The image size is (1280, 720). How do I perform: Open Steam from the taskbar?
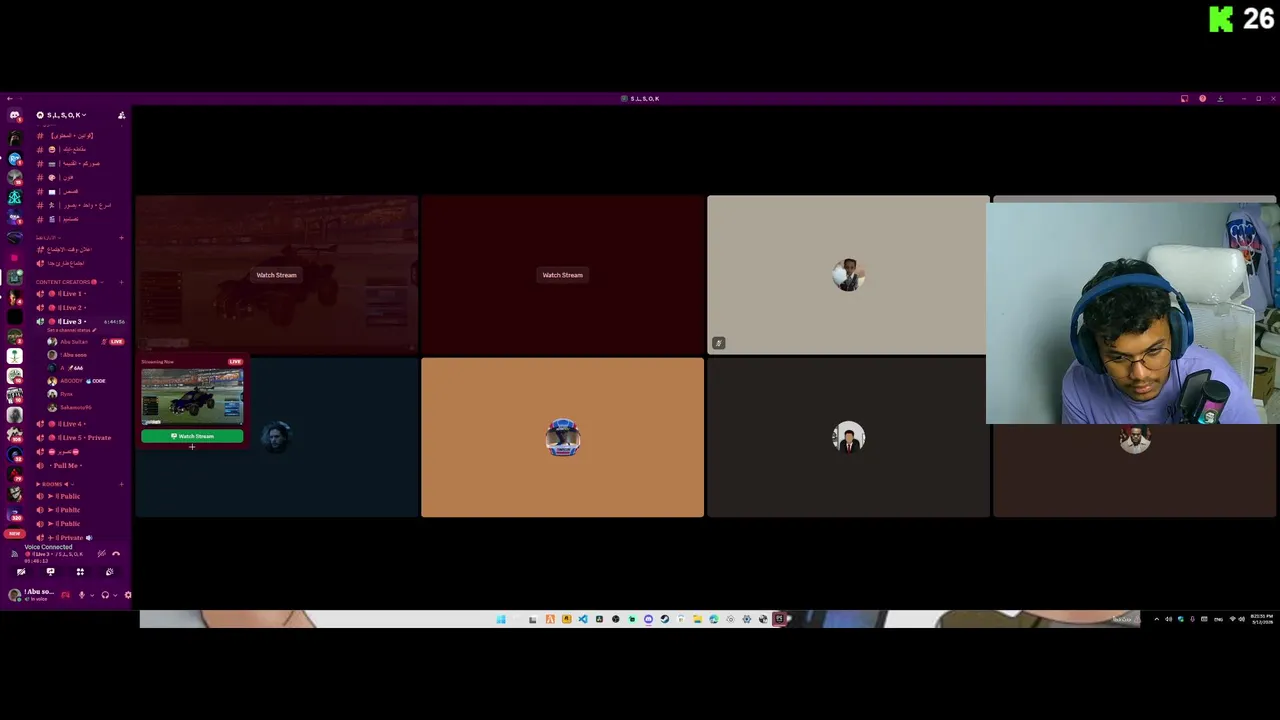point(664,619)
